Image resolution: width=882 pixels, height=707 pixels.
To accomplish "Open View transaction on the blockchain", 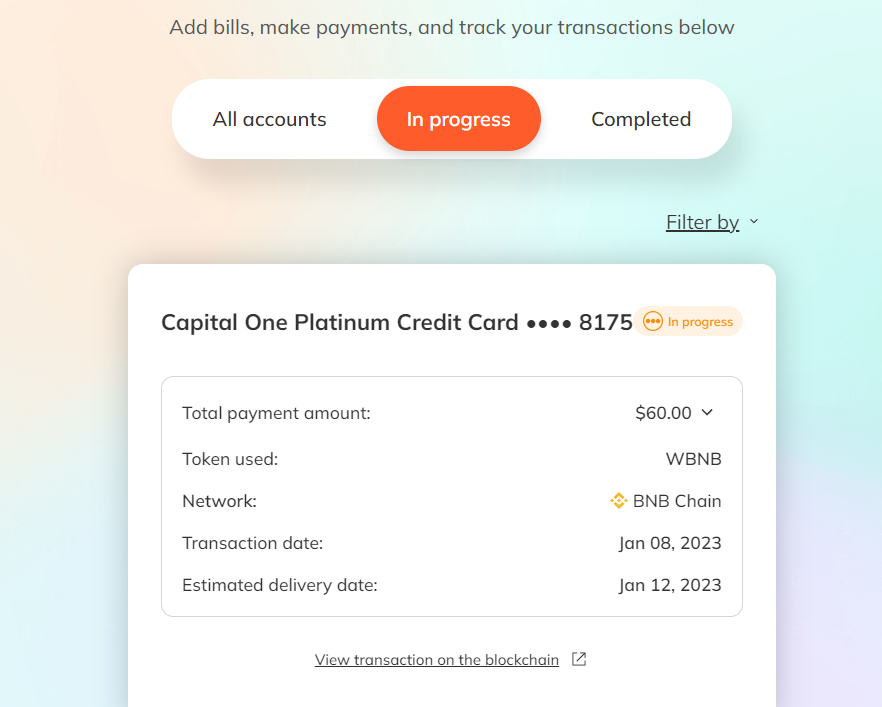I will [x=436, y=659].
